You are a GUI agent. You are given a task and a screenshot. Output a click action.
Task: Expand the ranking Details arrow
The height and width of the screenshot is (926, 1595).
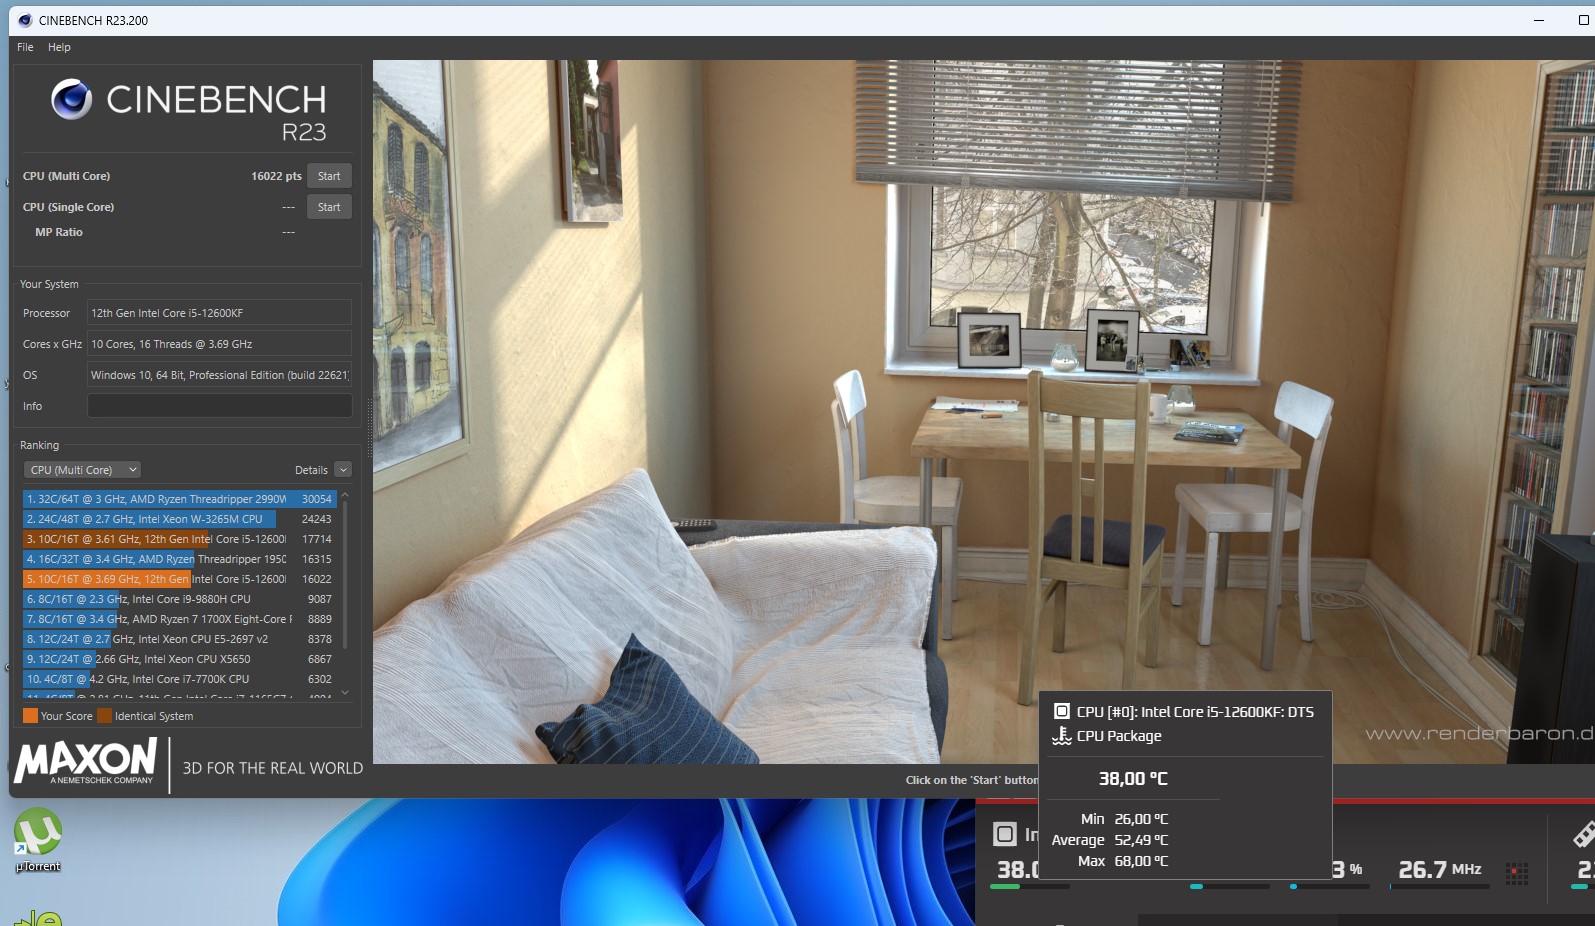coord(343,470)
